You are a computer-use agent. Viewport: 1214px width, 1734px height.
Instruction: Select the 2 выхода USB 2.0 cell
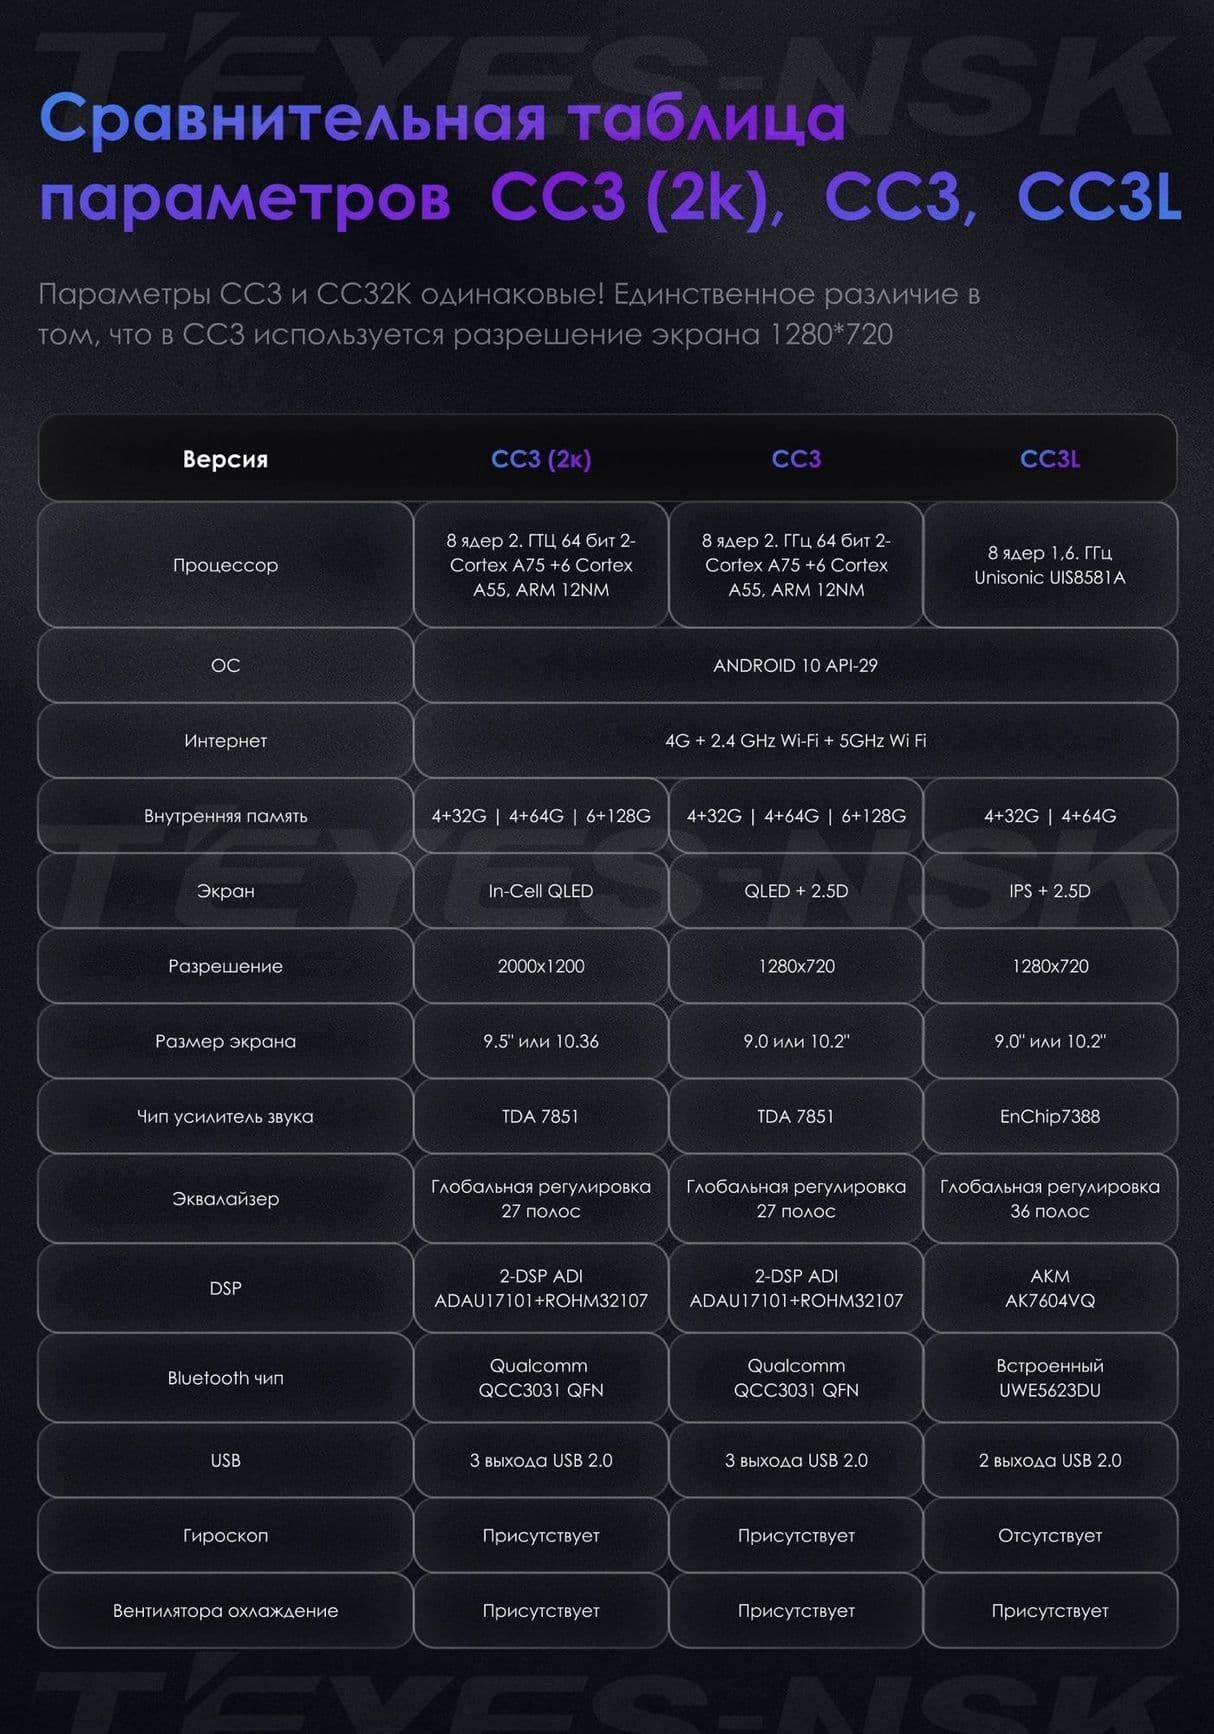coord(1050,1460)
